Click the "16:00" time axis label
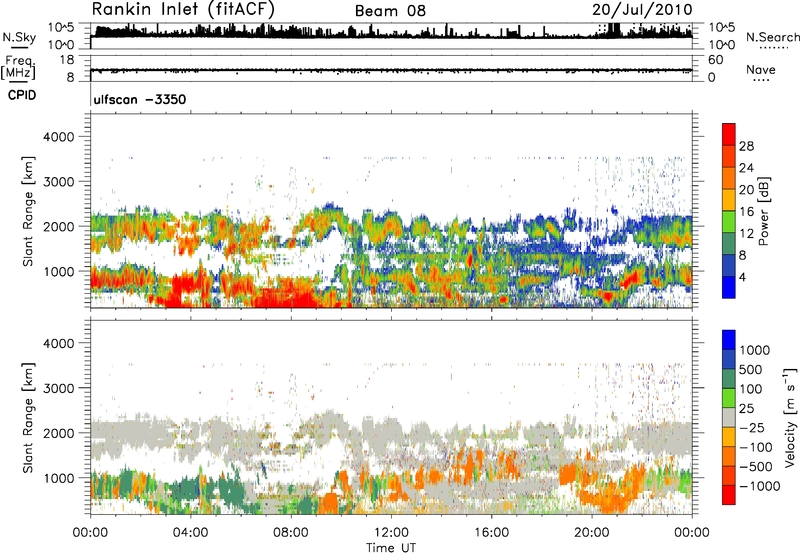 pyautogui.click(x=491, y=533)
